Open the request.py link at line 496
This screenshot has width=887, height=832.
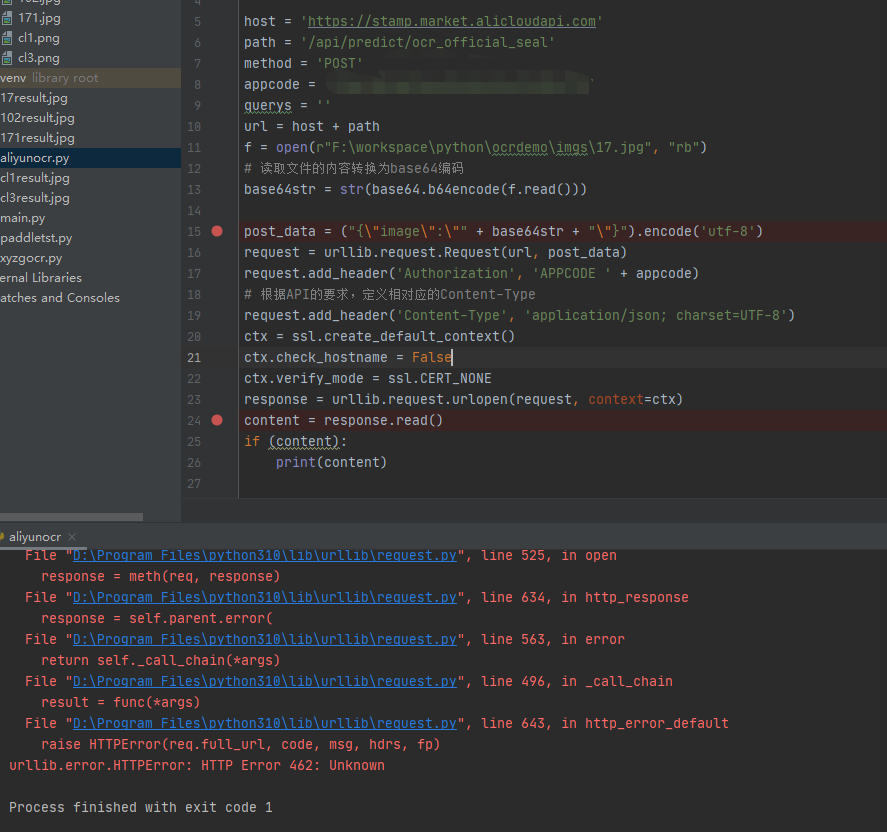[x=265, y=681]
